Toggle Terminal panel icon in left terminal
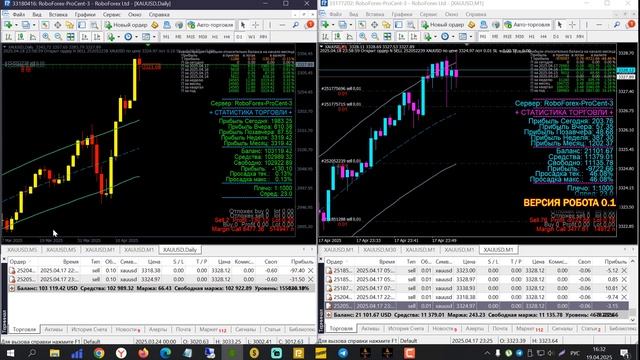640x360 pixels. point(82,25)
